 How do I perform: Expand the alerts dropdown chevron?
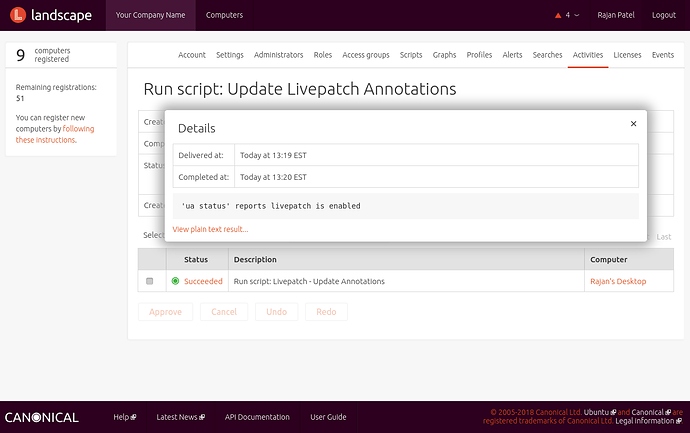click(x=576, y=15)
